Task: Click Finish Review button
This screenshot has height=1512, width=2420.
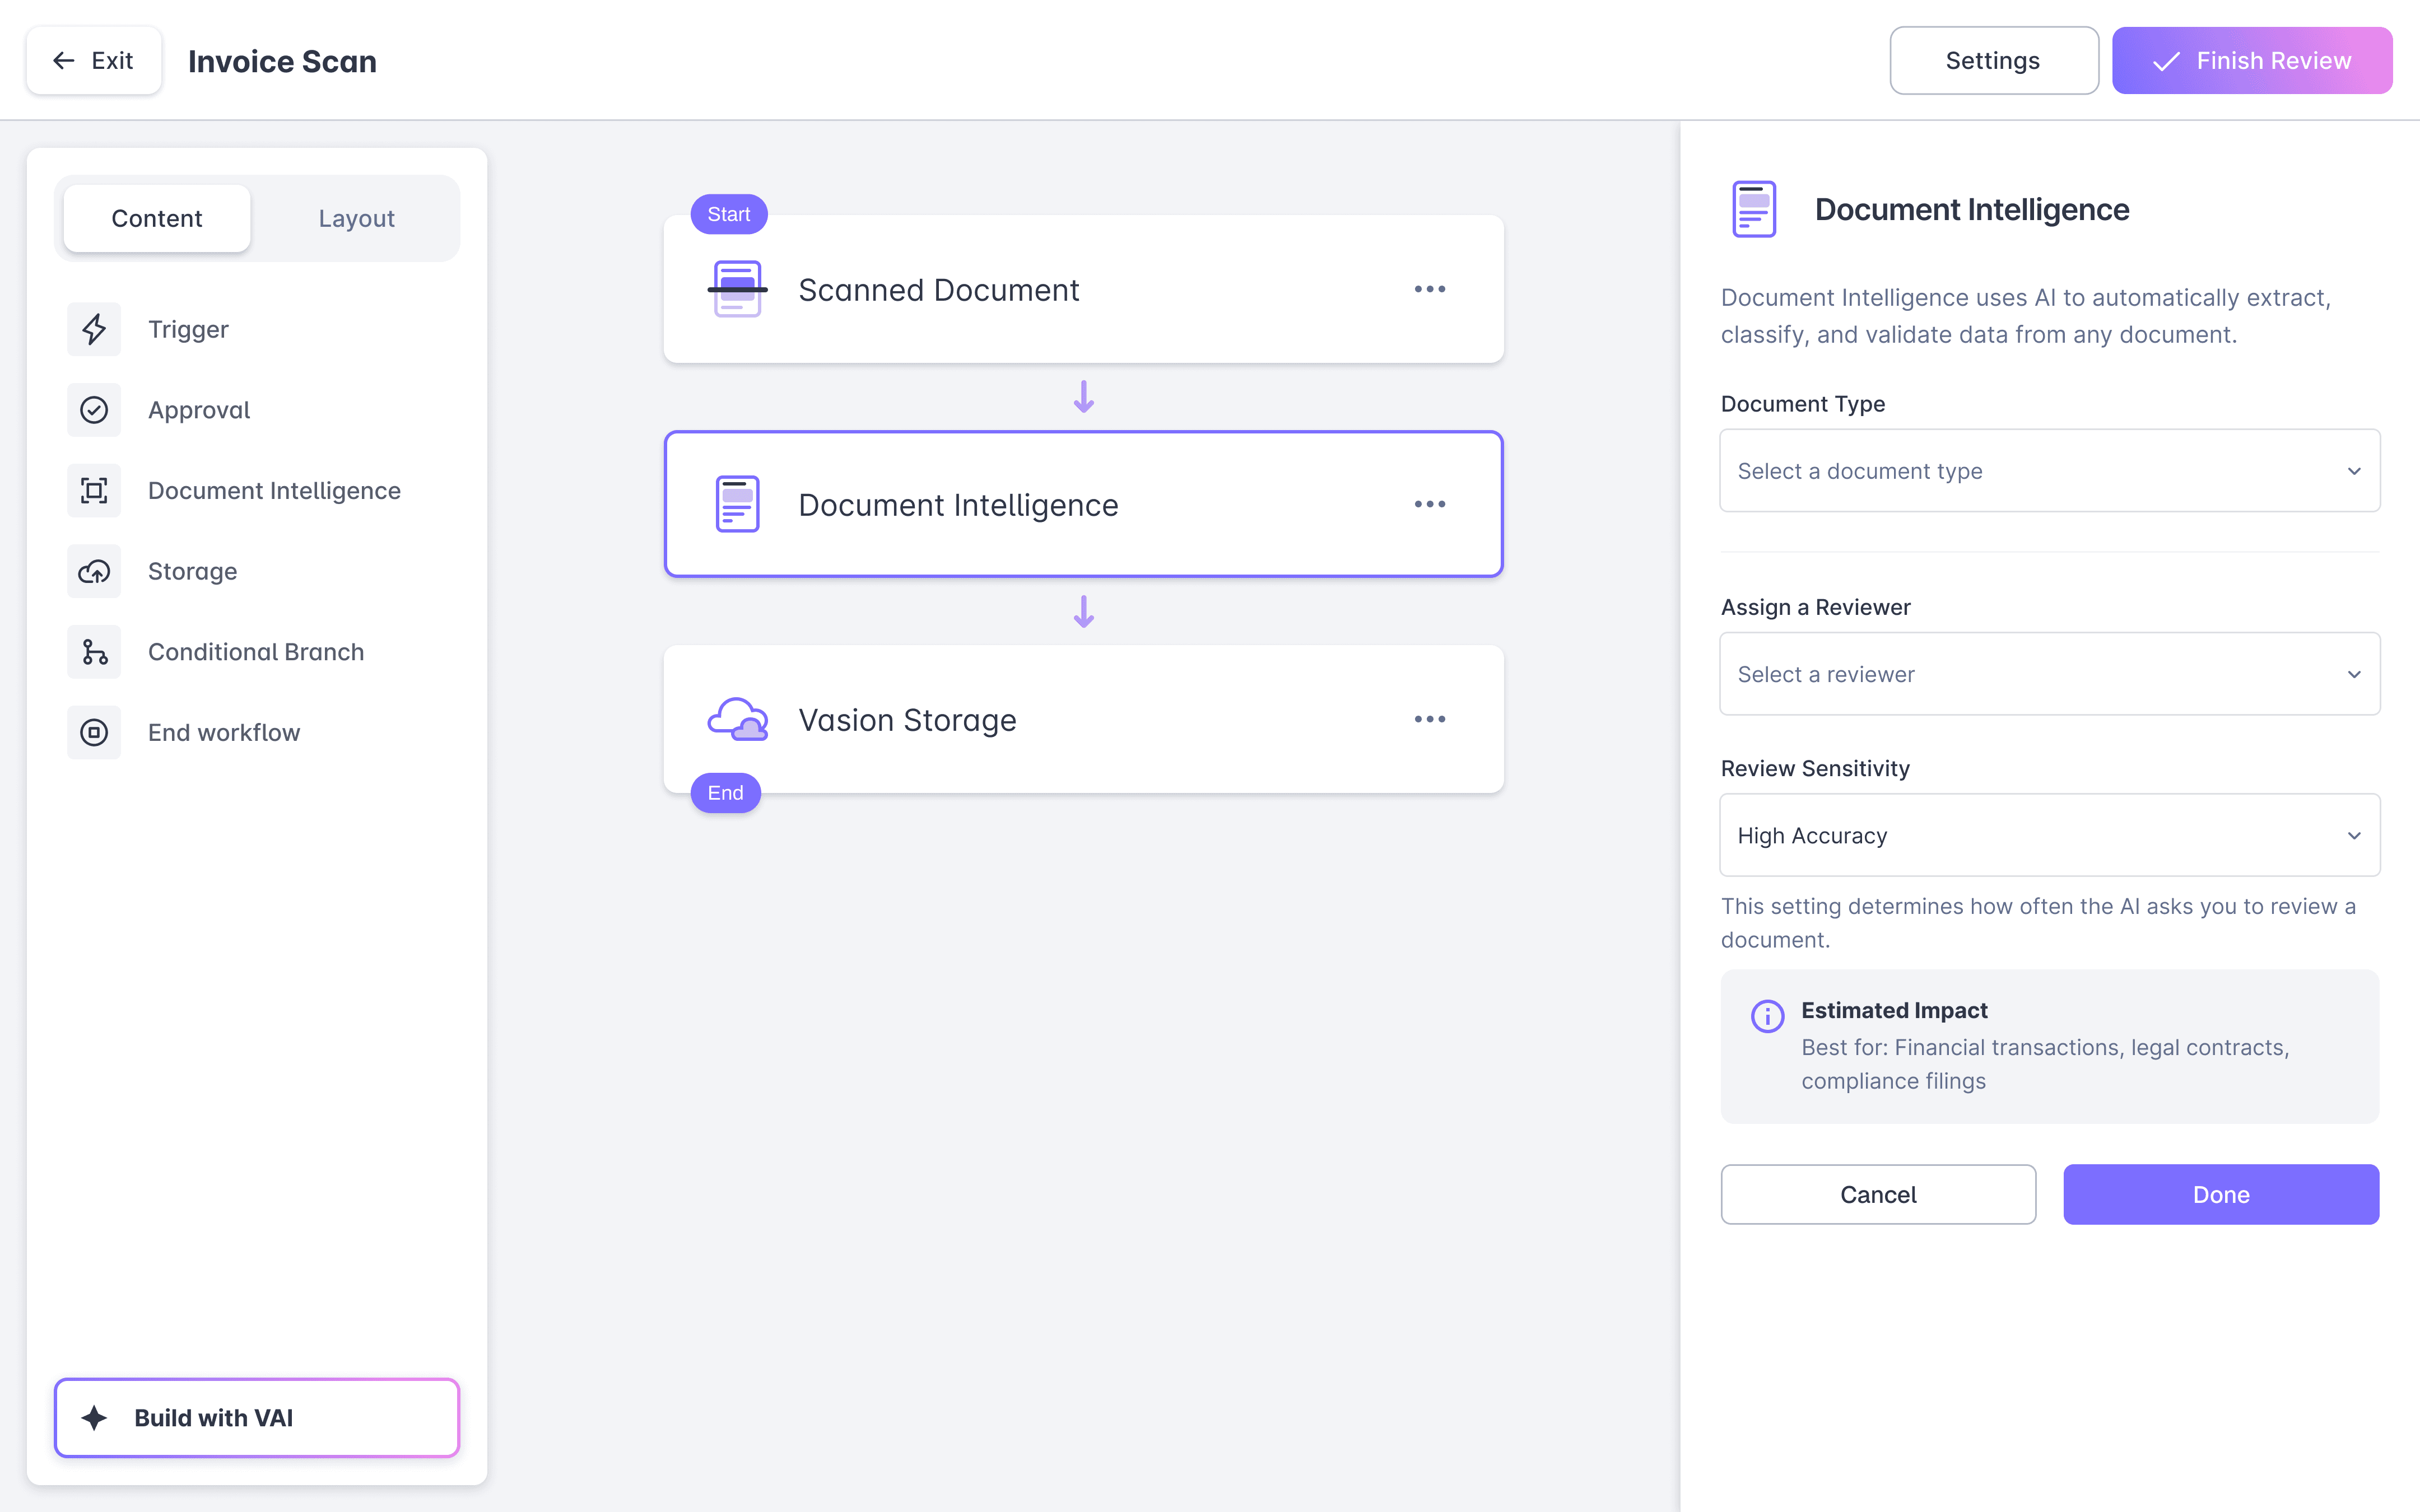Action: (2251, 61)
